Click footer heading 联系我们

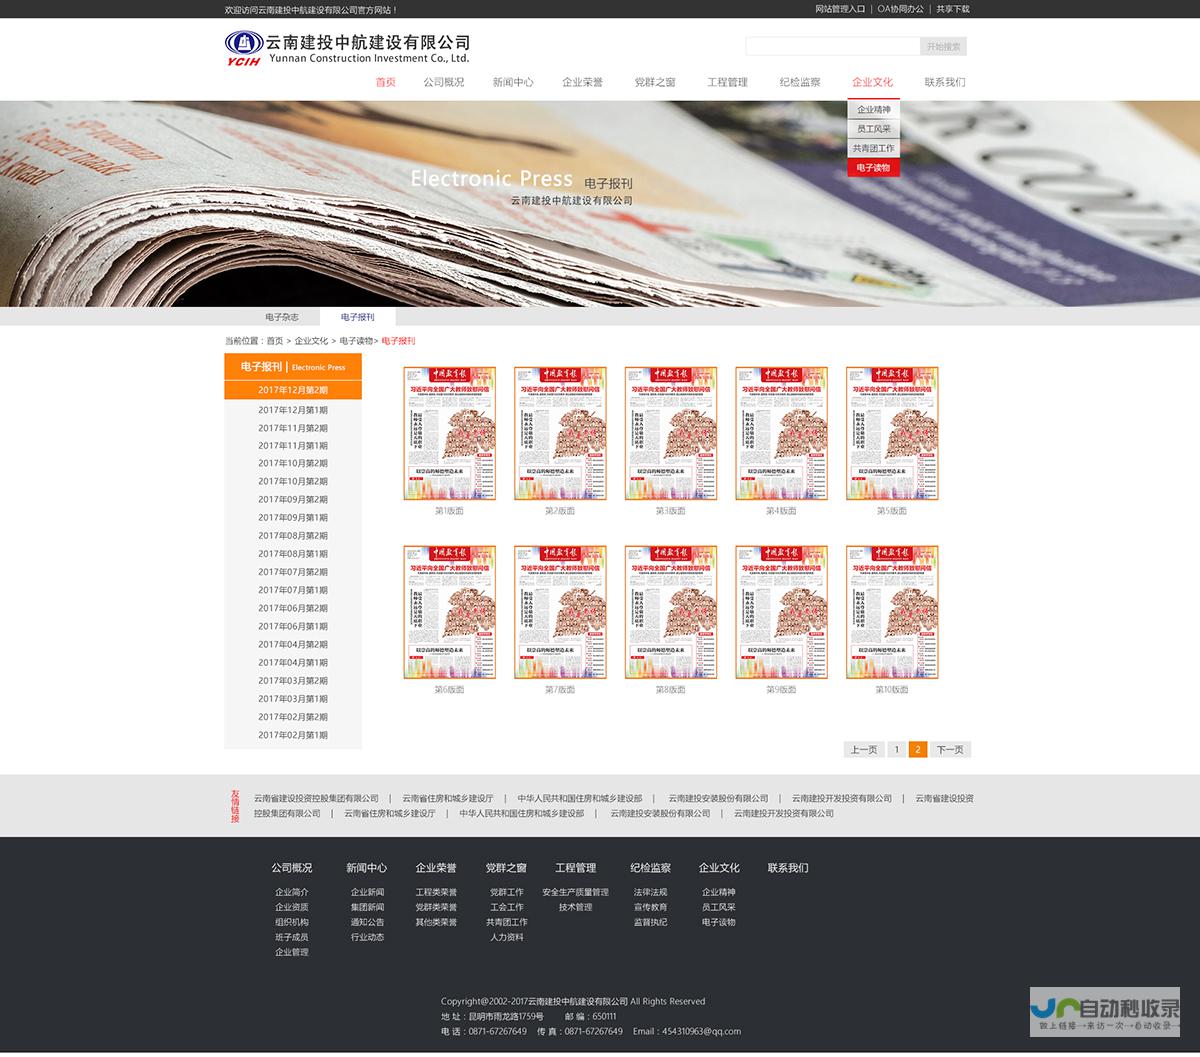click(x=788, y=868)
